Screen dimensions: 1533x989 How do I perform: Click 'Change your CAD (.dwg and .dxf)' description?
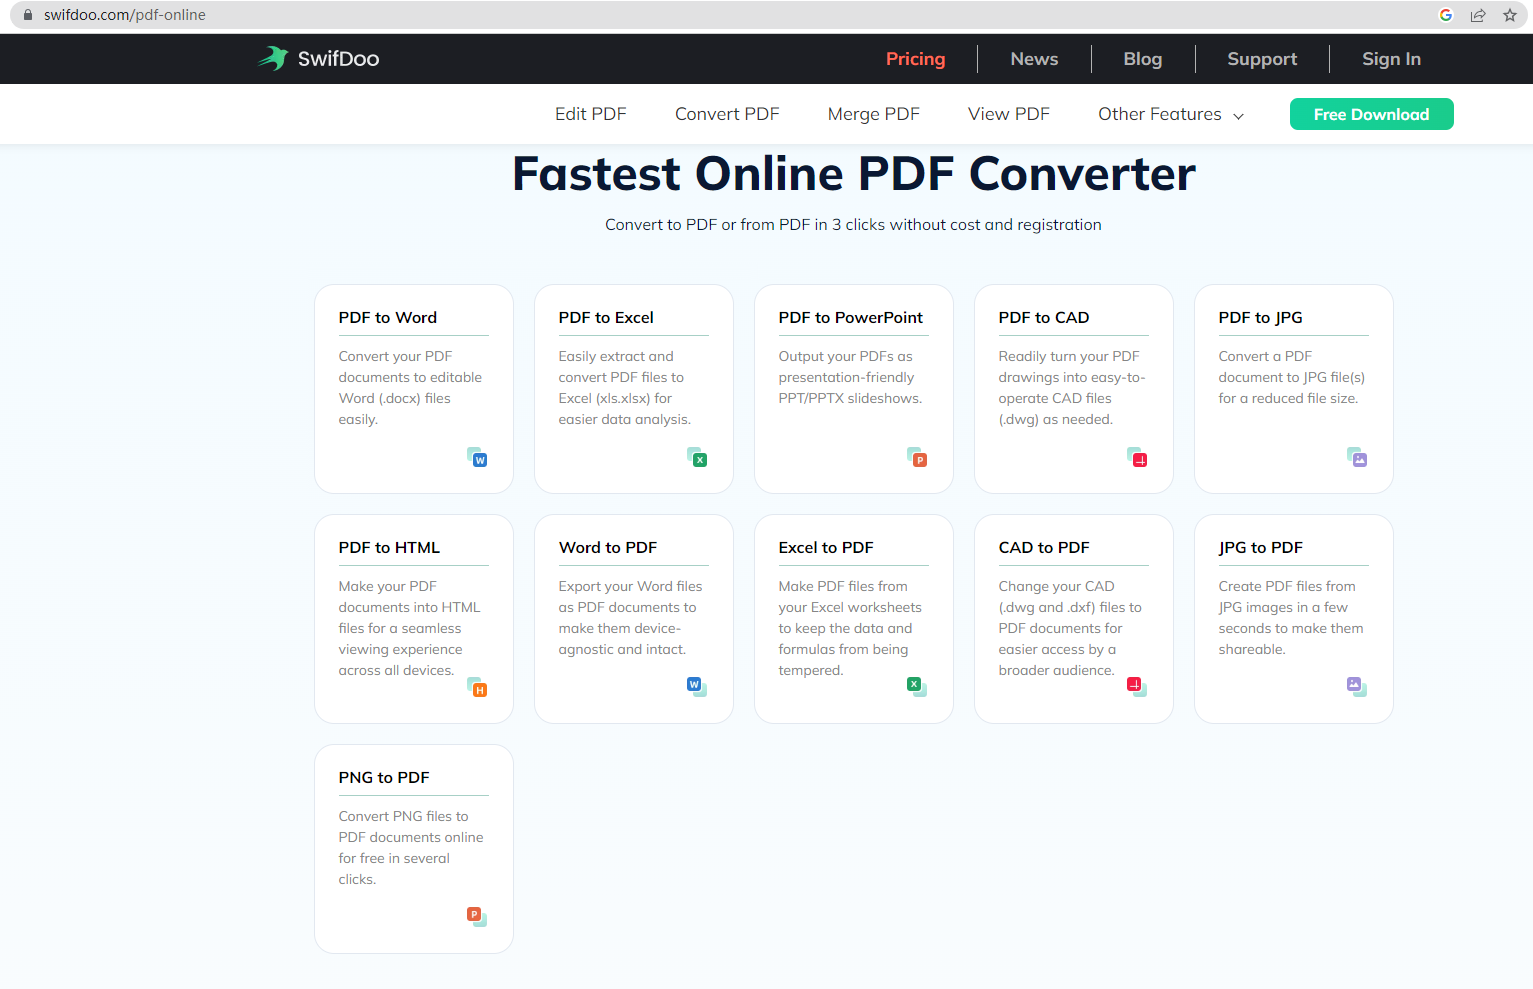point(1070,628)
